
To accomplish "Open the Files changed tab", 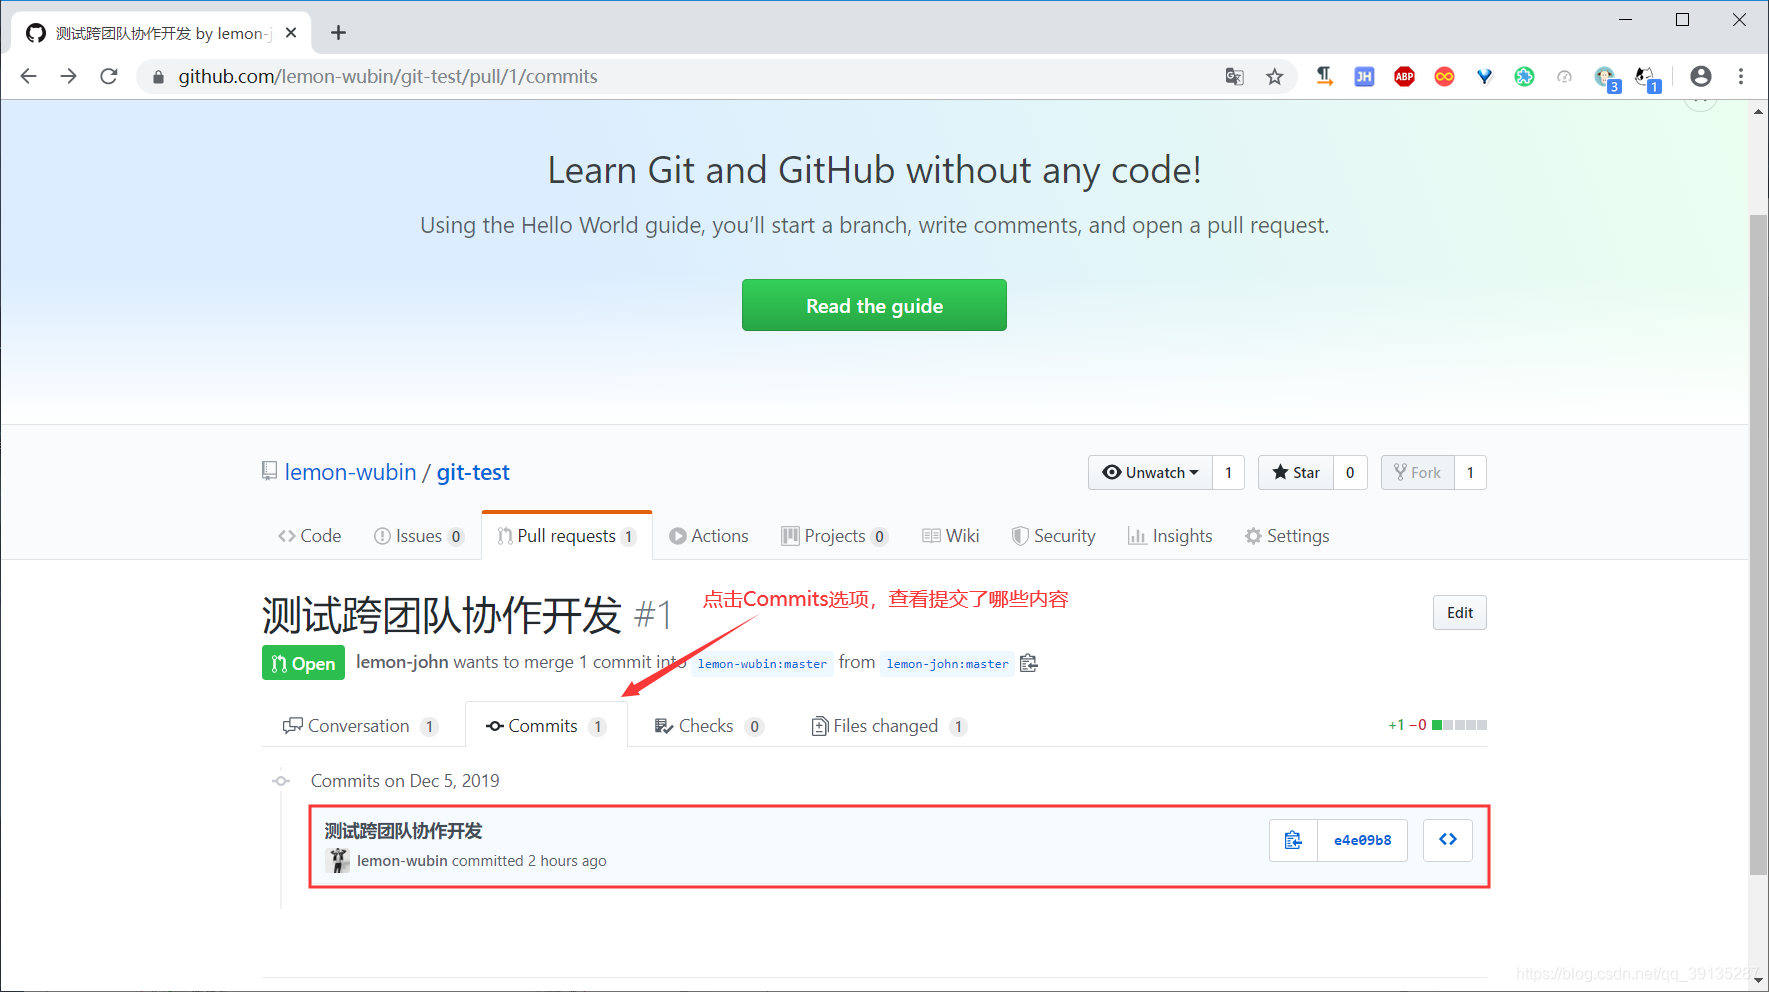I will coord(889,726).
